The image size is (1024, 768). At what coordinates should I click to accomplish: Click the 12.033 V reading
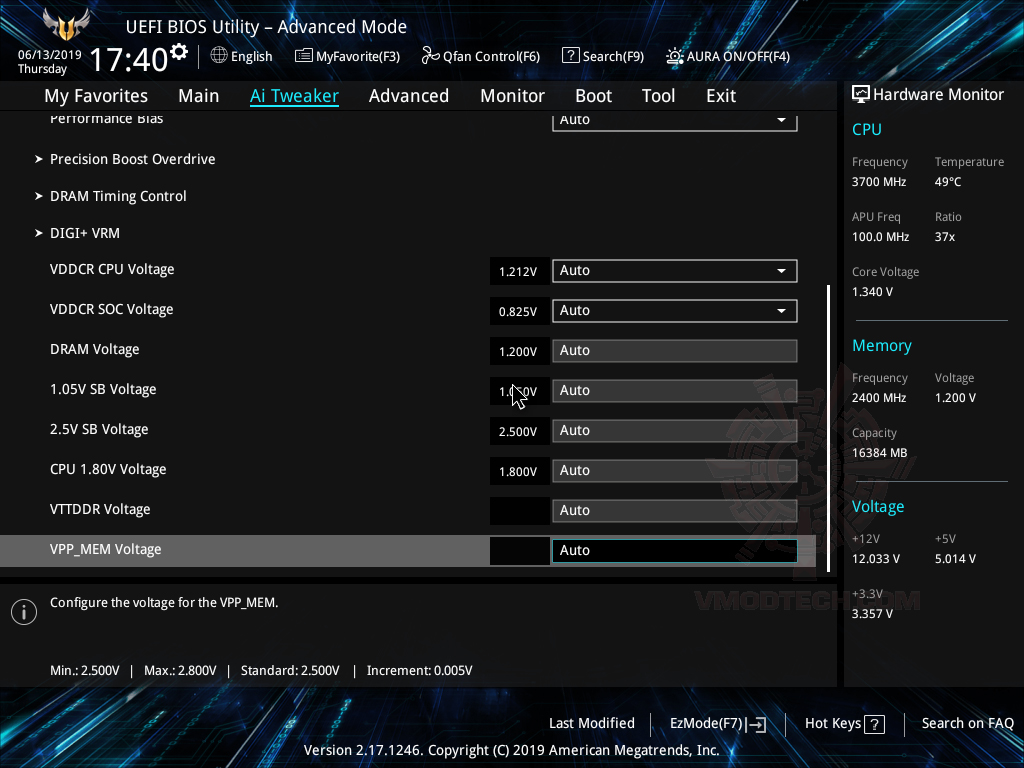coord(876,559)
